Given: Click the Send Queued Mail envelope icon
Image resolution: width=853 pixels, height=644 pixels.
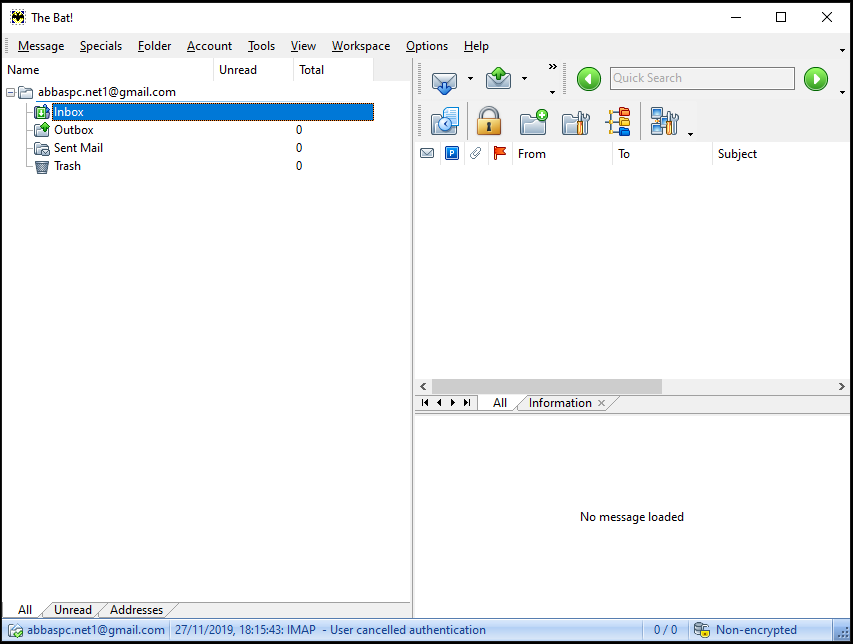Looking at the screenshot, I should click(x=498, y=78).
